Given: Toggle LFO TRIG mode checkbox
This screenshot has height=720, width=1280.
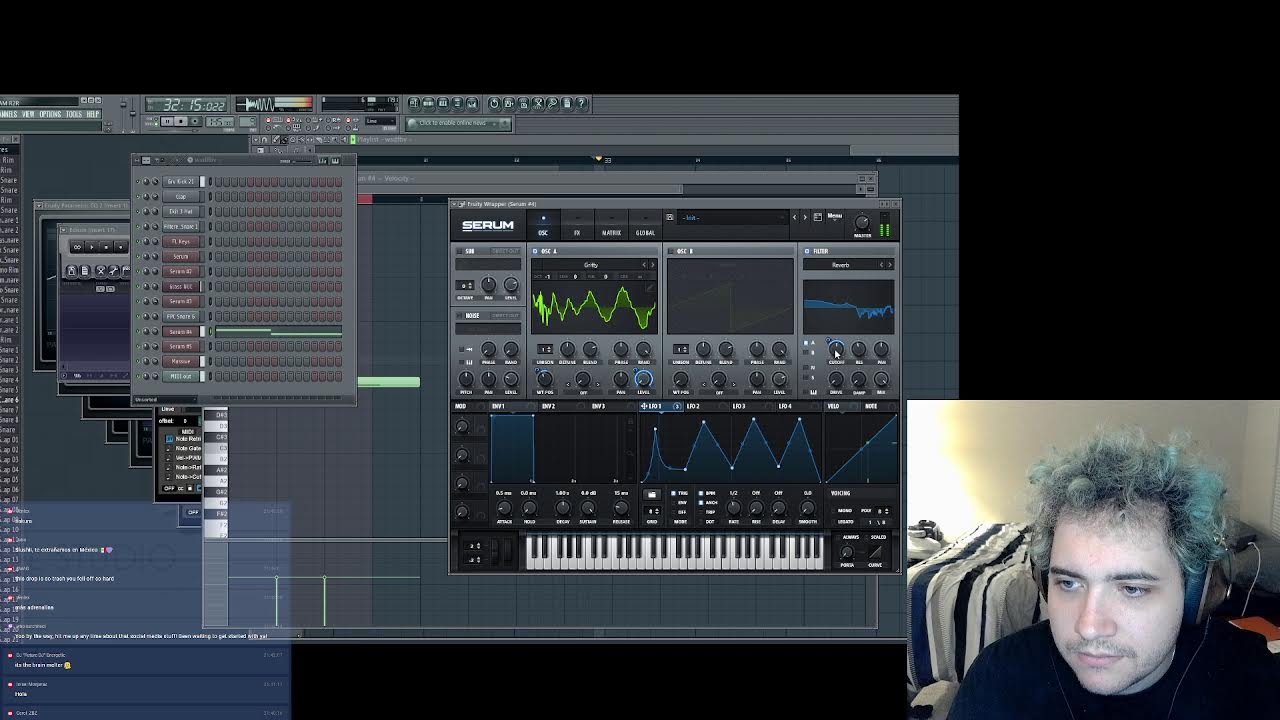Looking at the screenshot, I should point(673,494).
